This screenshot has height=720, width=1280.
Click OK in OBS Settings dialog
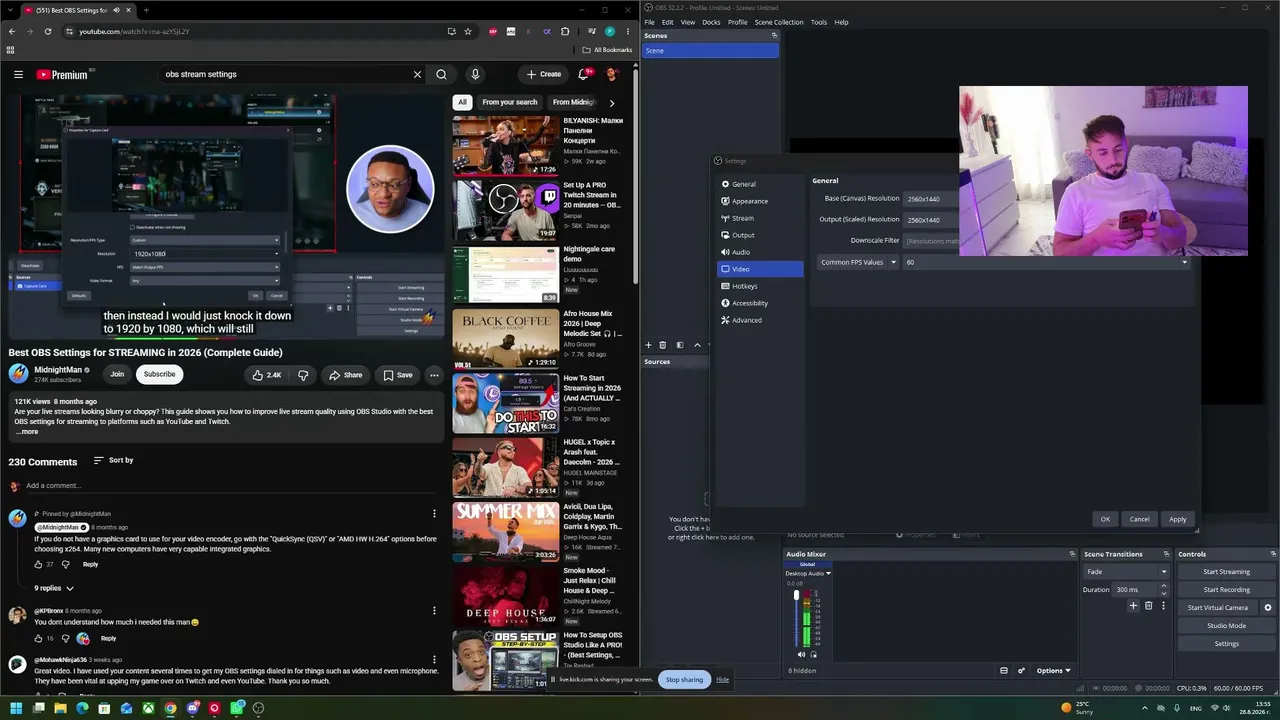pos(1105,519)
